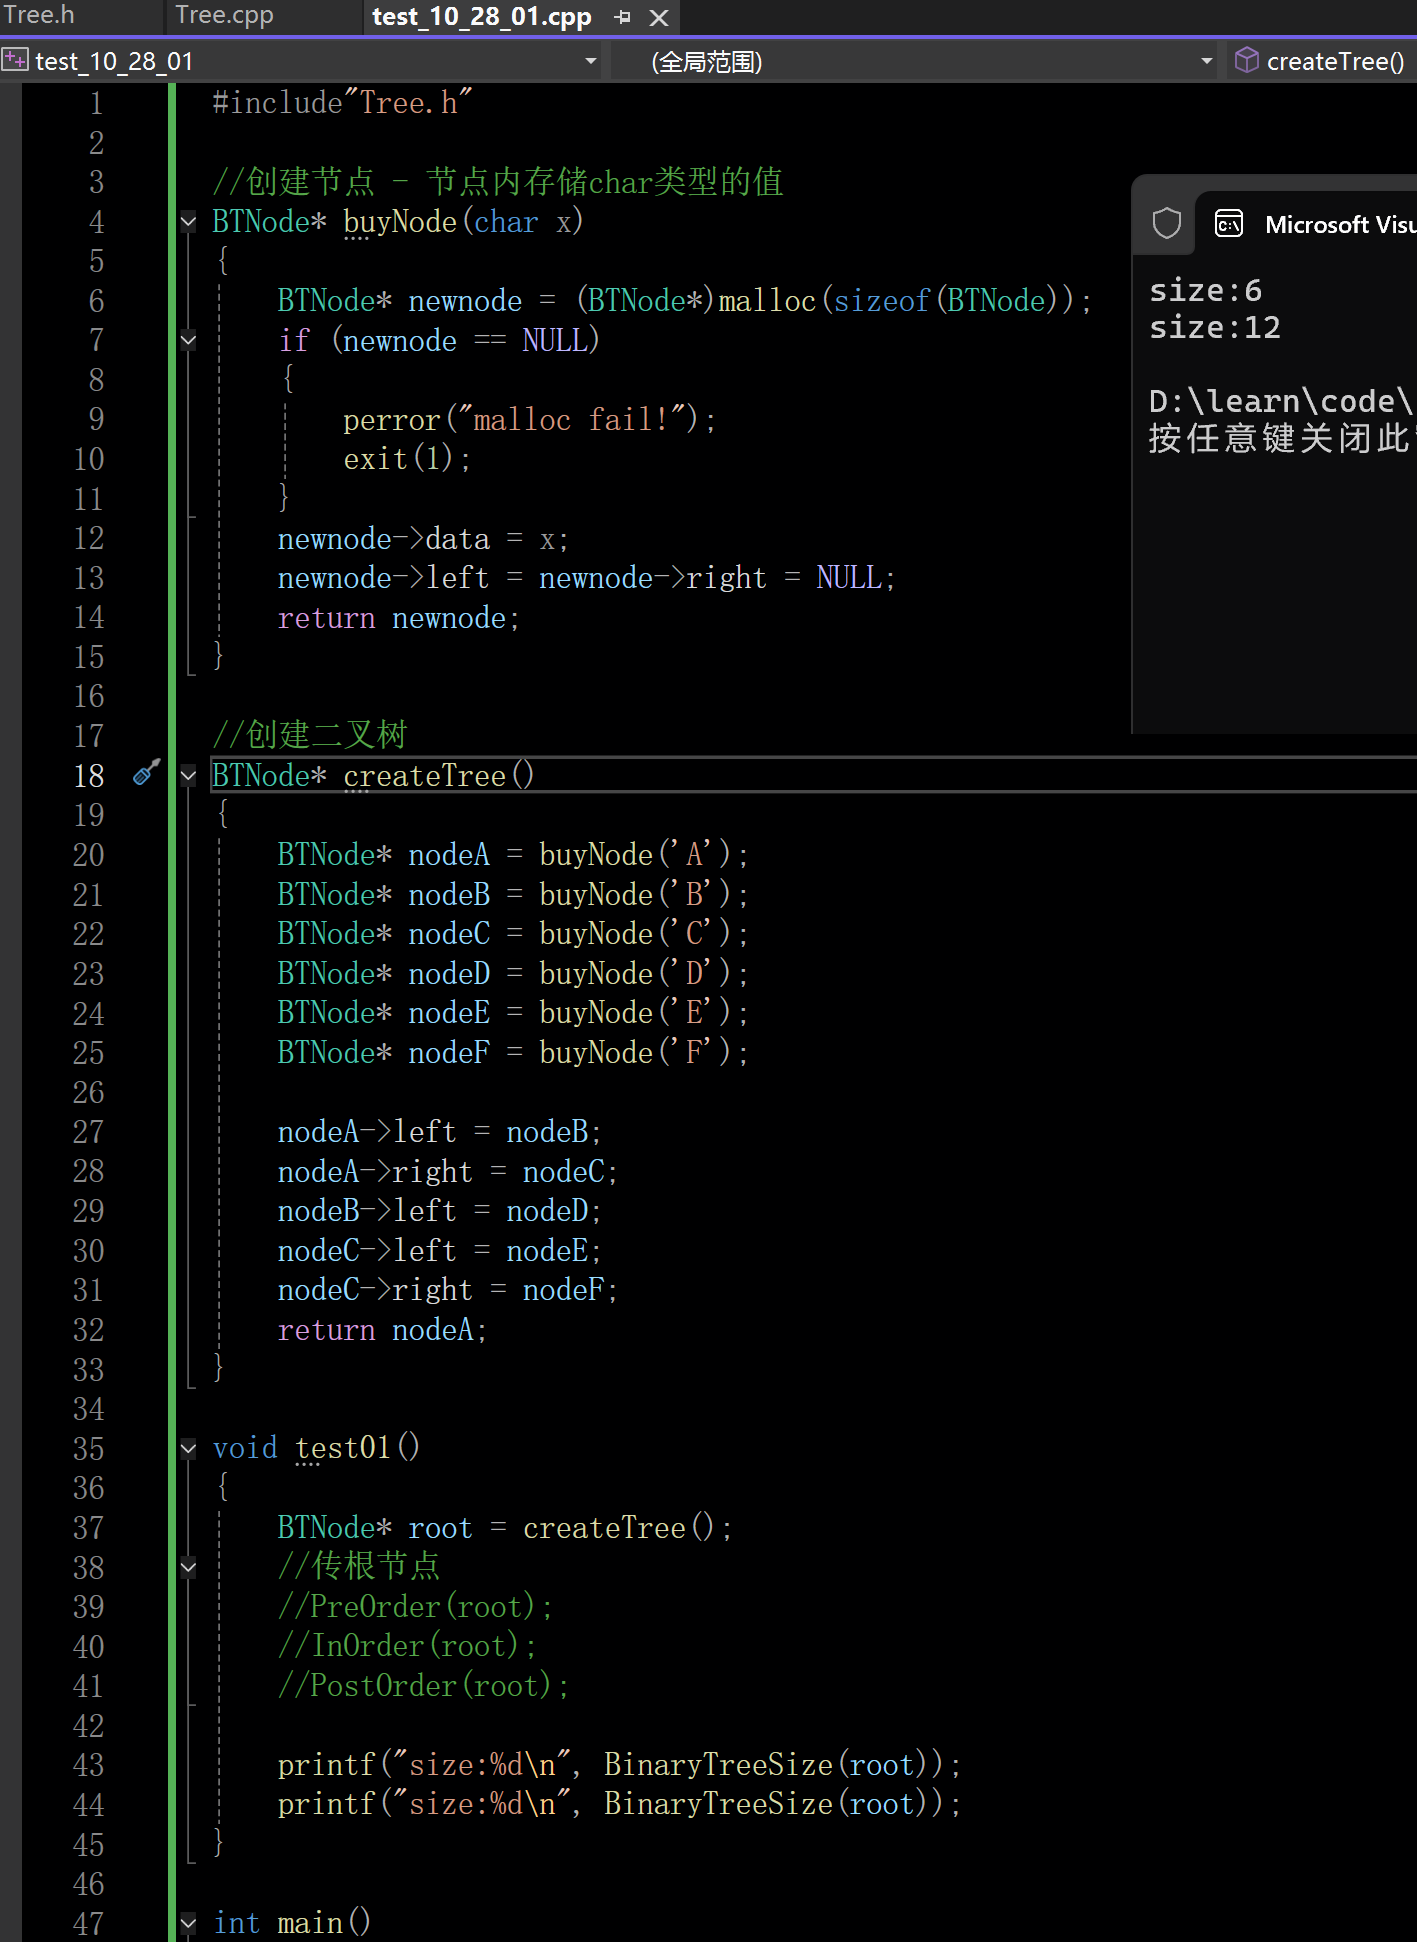1417x1942 pixels.
Task: Click line number 34 in the gutter
Action: coord(88,1409)
